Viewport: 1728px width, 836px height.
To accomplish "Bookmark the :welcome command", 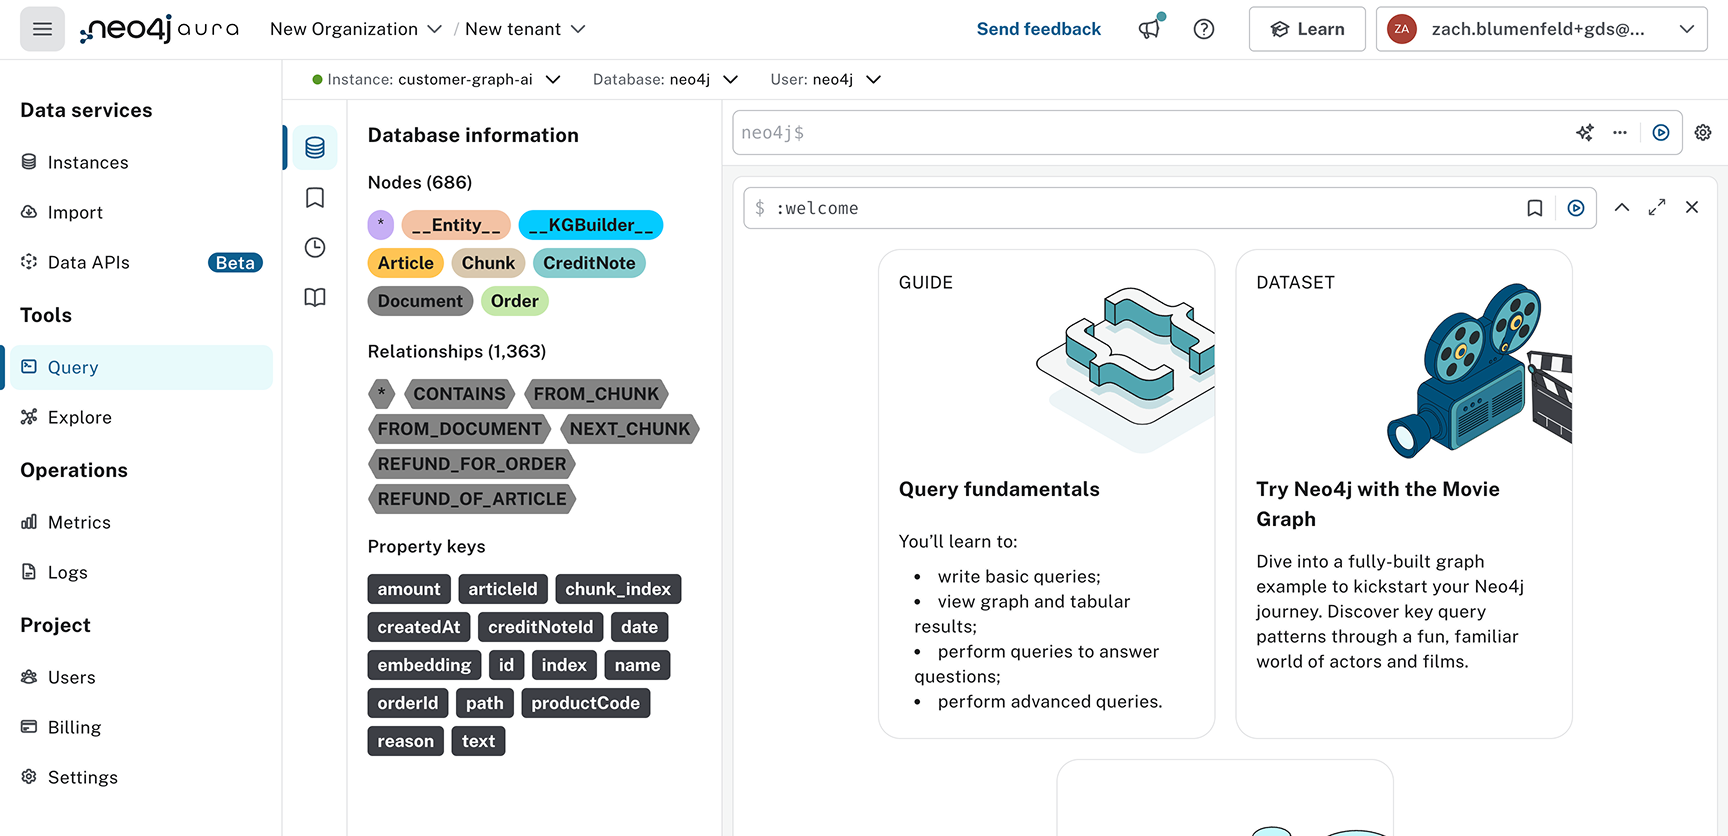I will pos(1535,208).
